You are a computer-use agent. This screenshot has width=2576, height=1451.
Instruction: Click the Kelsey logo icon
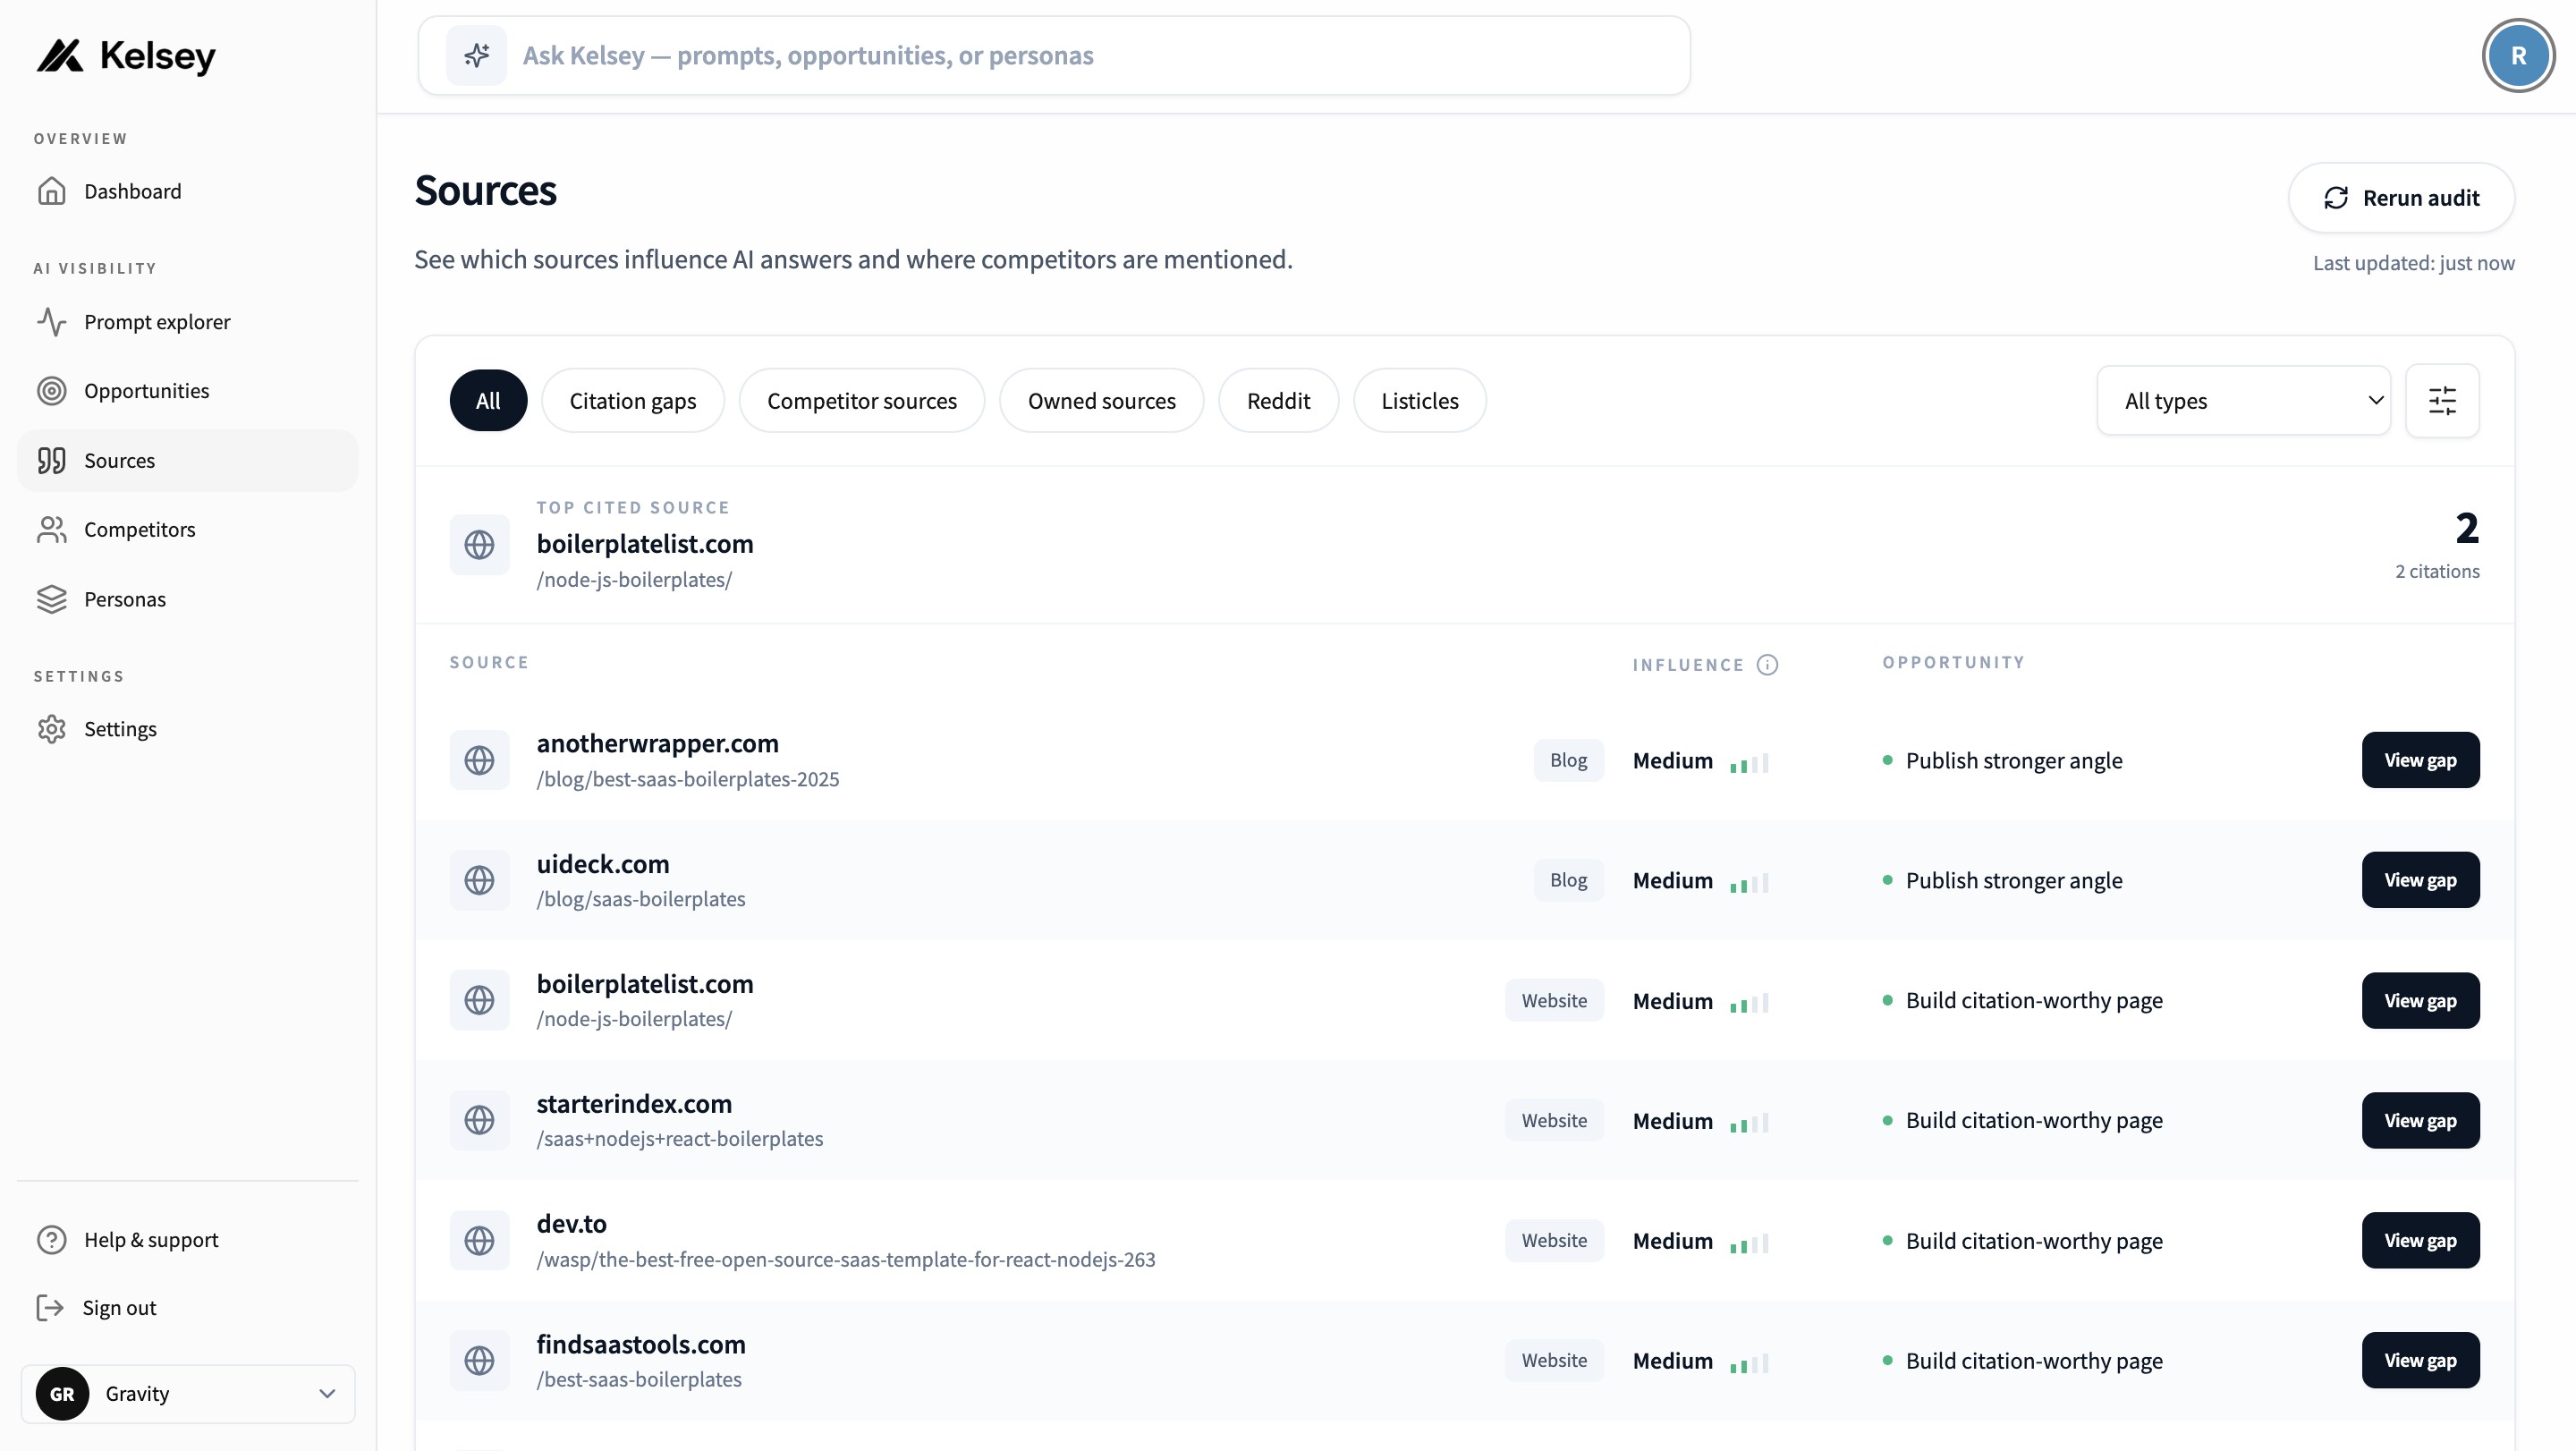pyautogui.click(x=60, y=56)
